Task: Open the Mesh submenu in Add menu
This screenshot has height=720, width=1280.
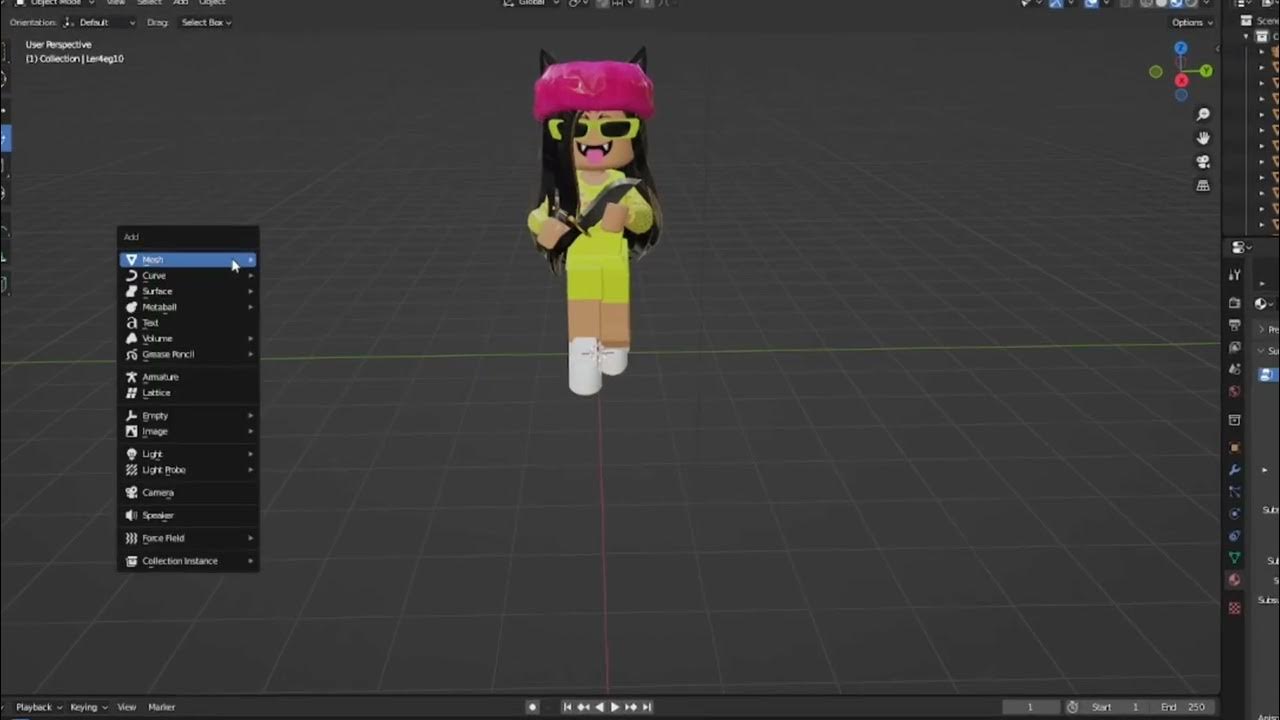Action: [x=188, y=260]
